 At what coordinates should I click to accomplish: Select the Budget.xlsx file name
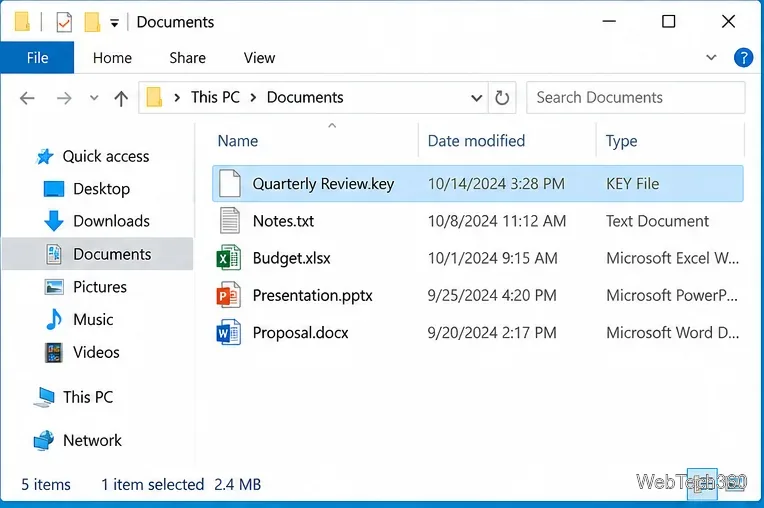[x=291, y=258]
